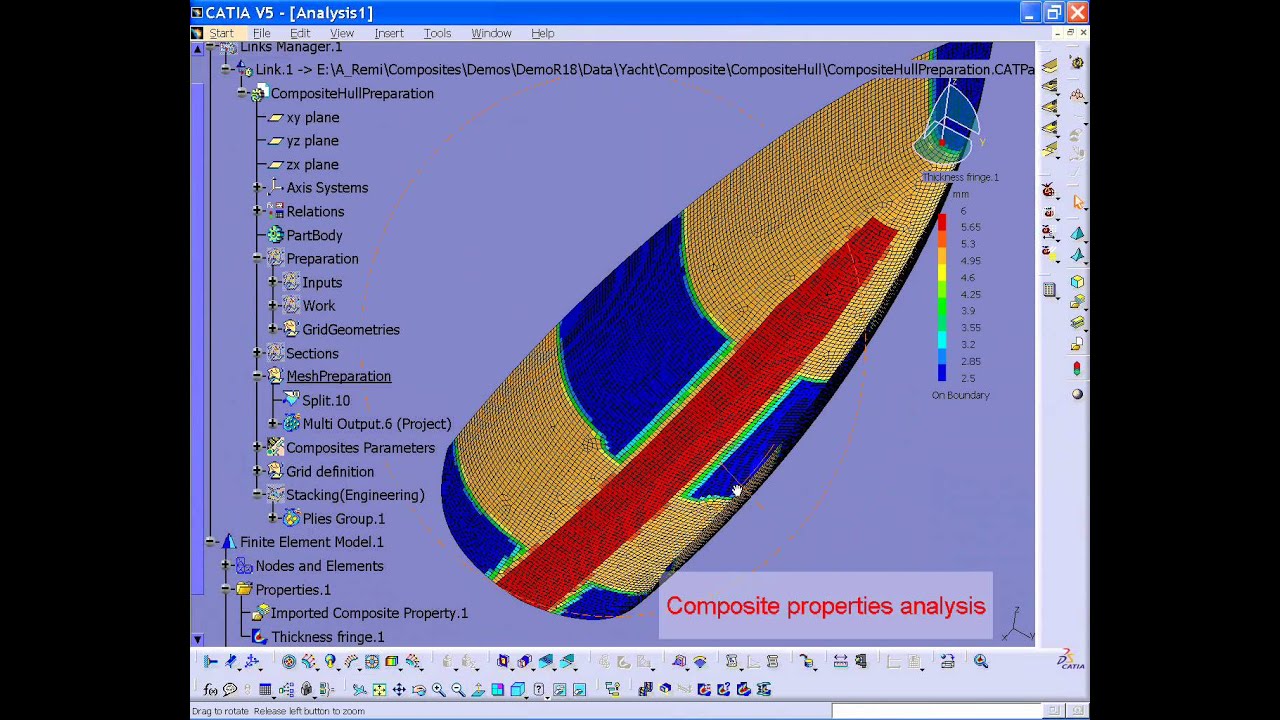The width and height of the screenshot is (1280, 720).
Task: Select the Rotate view icon
Action: pos(419,689)
